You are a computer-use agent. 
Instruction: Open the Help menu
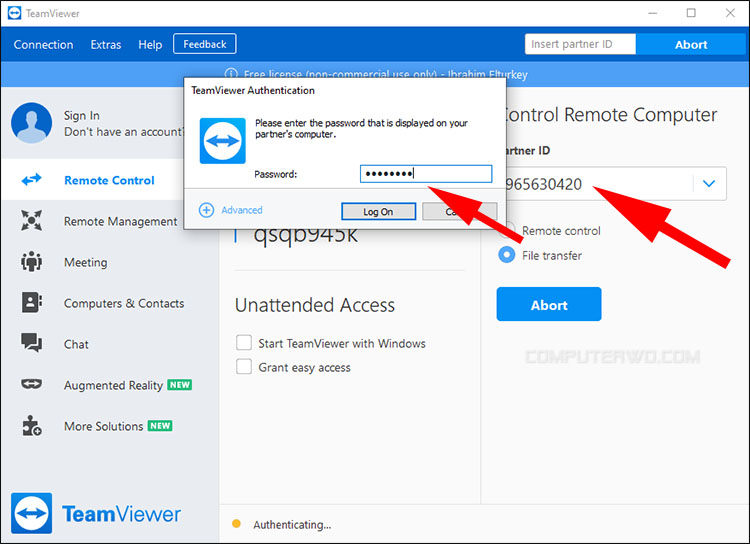(x=150, y=44)
